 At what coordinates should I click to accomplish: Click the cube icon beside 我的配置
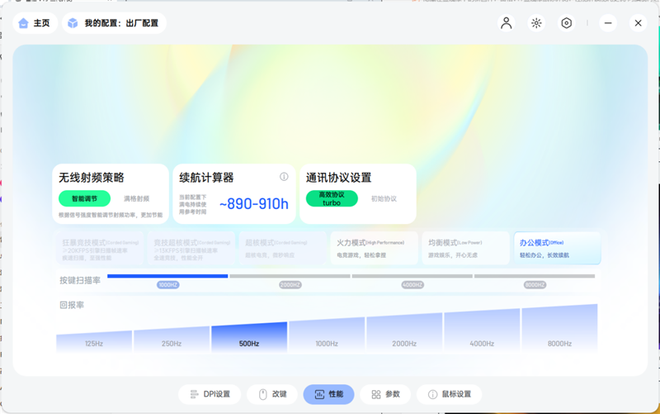[73, 23]
